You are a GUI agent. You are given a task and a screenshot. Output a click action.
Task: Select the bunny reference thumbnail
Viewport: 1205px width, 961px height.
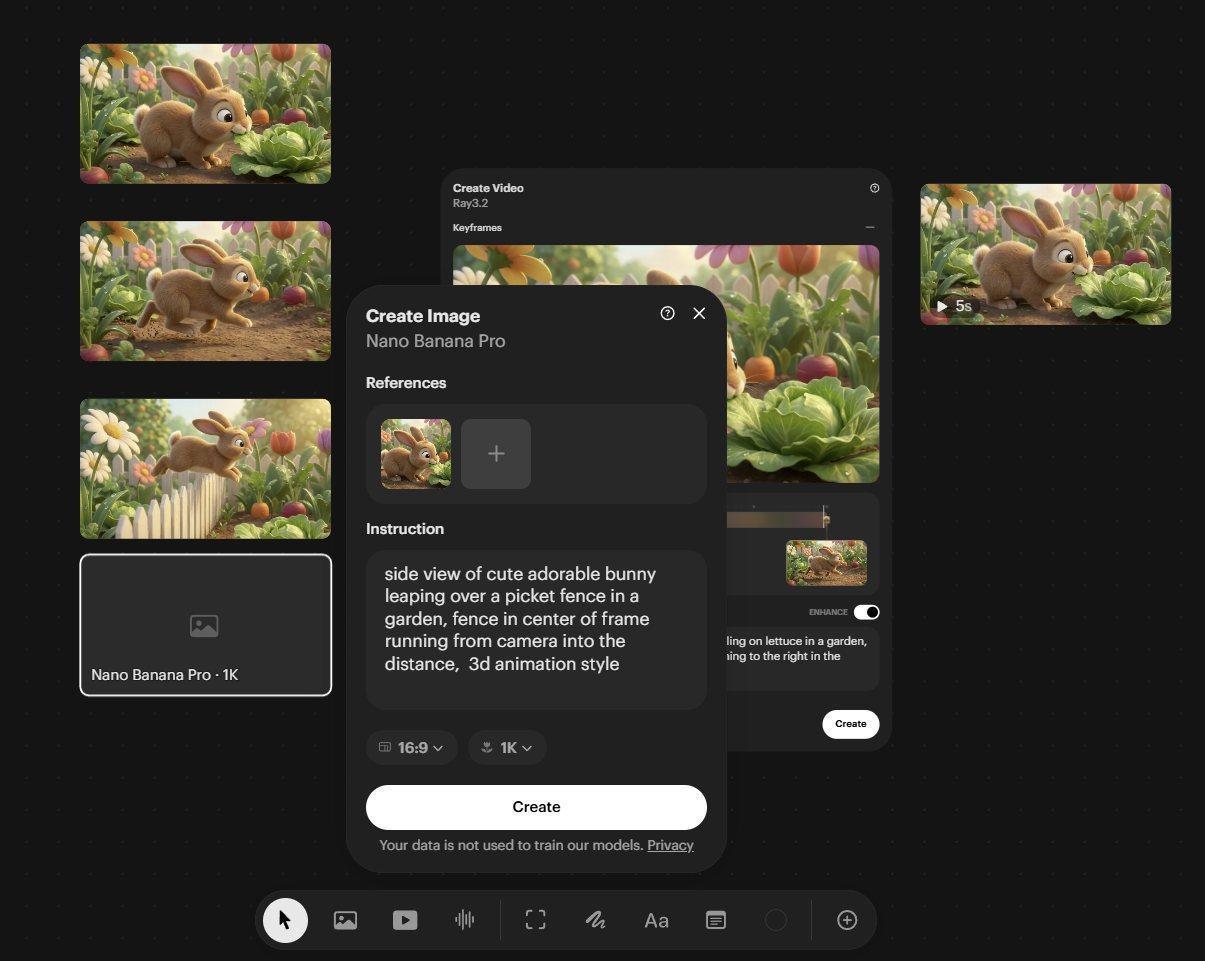[416, 454]
